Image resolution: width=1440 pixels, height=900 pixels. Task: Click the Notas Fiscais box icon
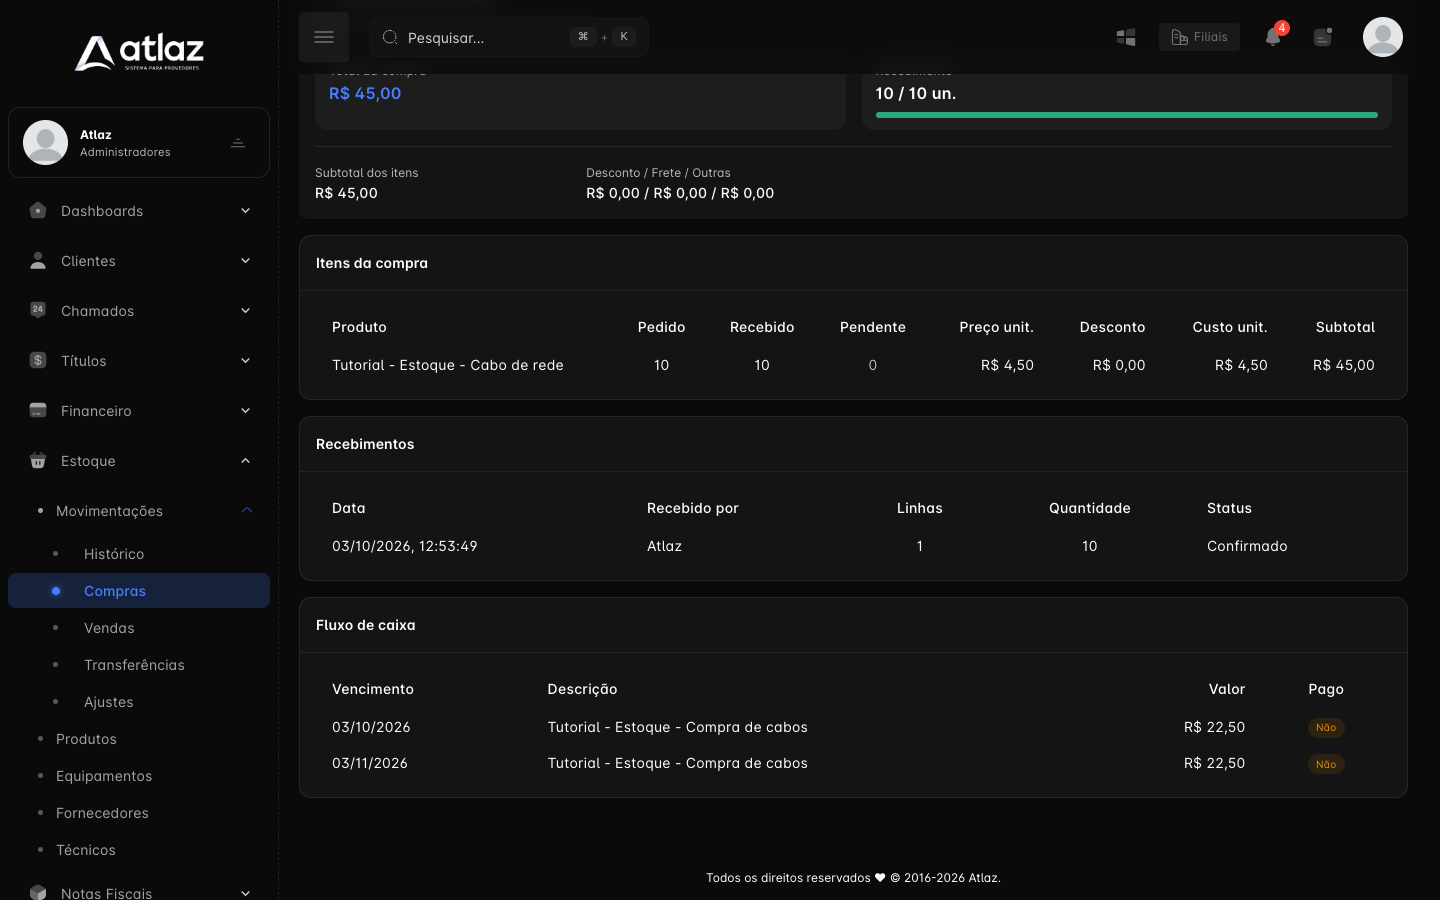pos(38,892)
